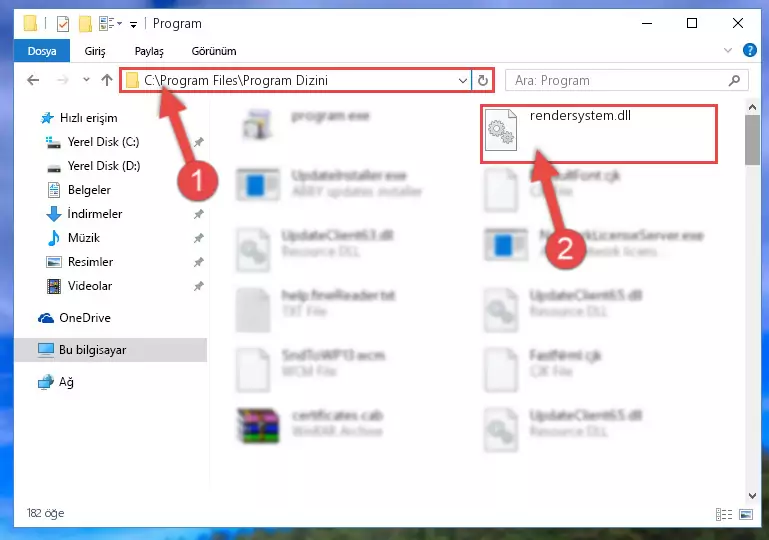Screen dimensions: 769x540
Task: Switch to Details view layout icon
Action: pyautogui.click(x=724, y=514)
